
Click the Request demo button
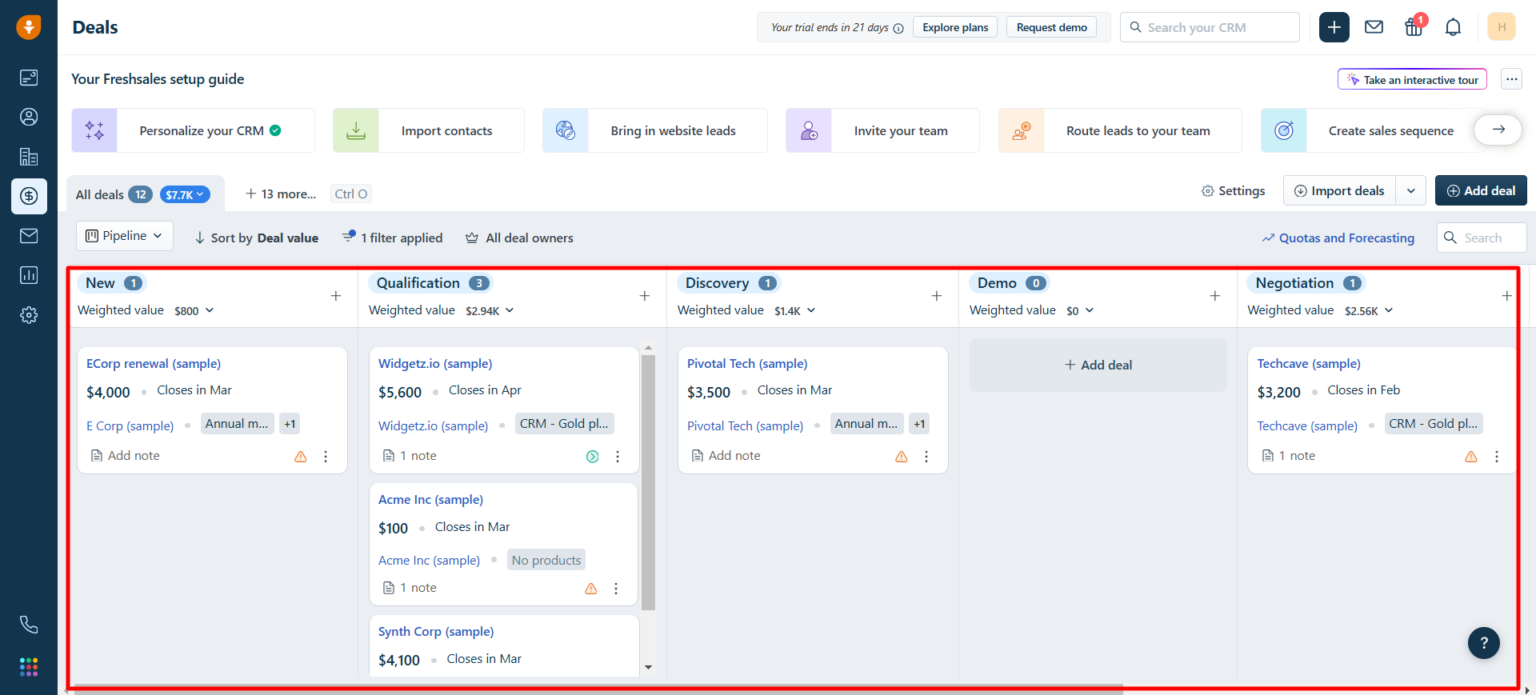click(x=1052, y=27)
